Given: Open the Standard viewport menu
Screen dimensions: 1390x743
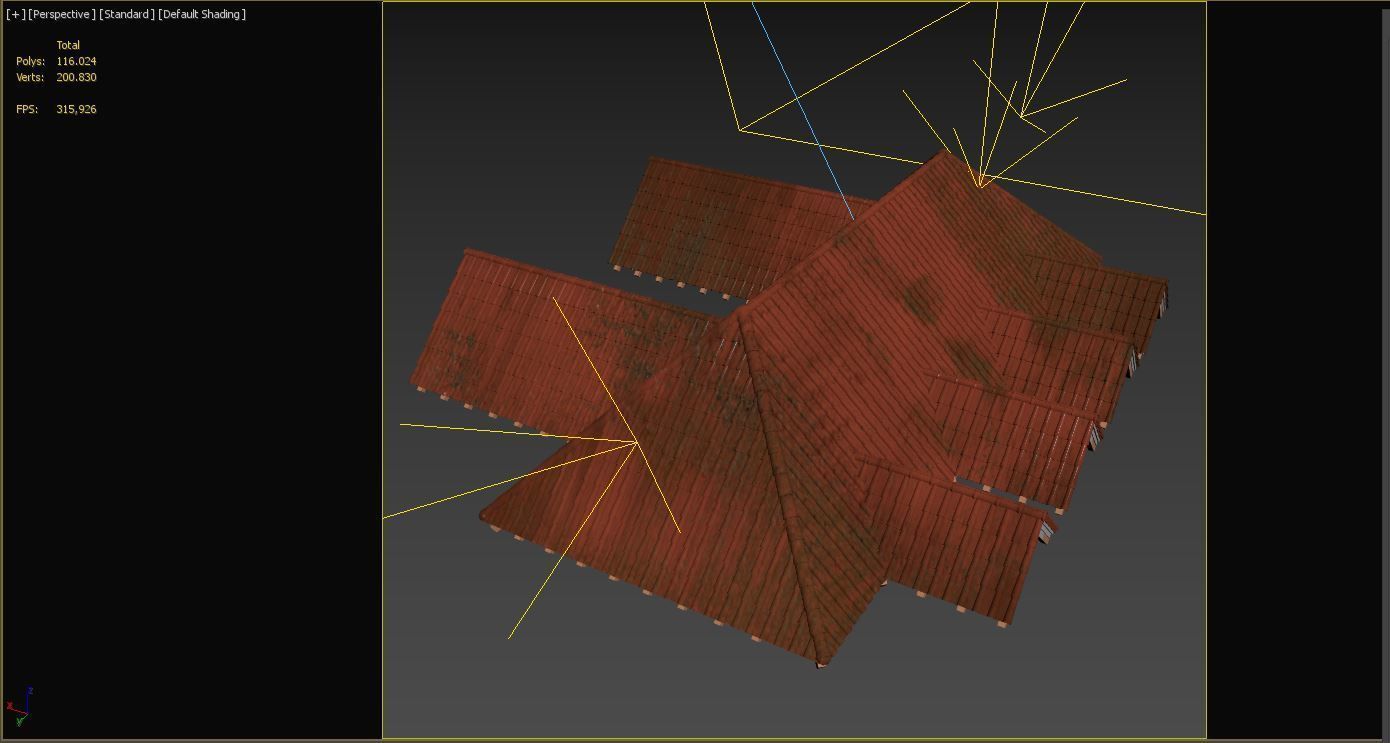Looking at the screenshot, I should pyautogui.click(x=127, y=14).
